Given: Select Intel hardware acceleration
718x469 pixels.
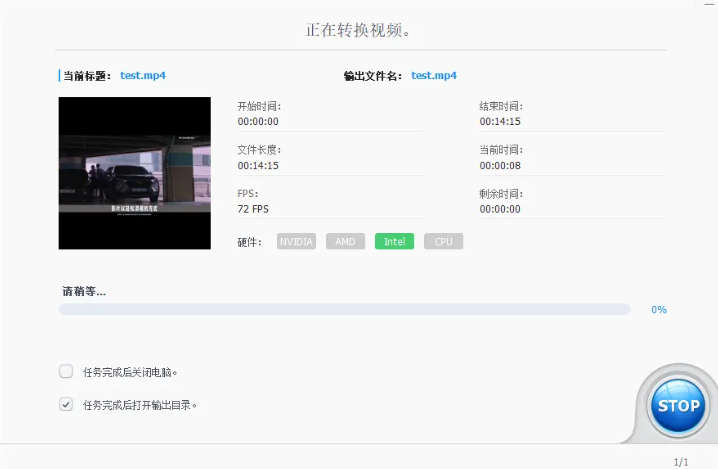Looking at the screenshot, I should (394, 241).
